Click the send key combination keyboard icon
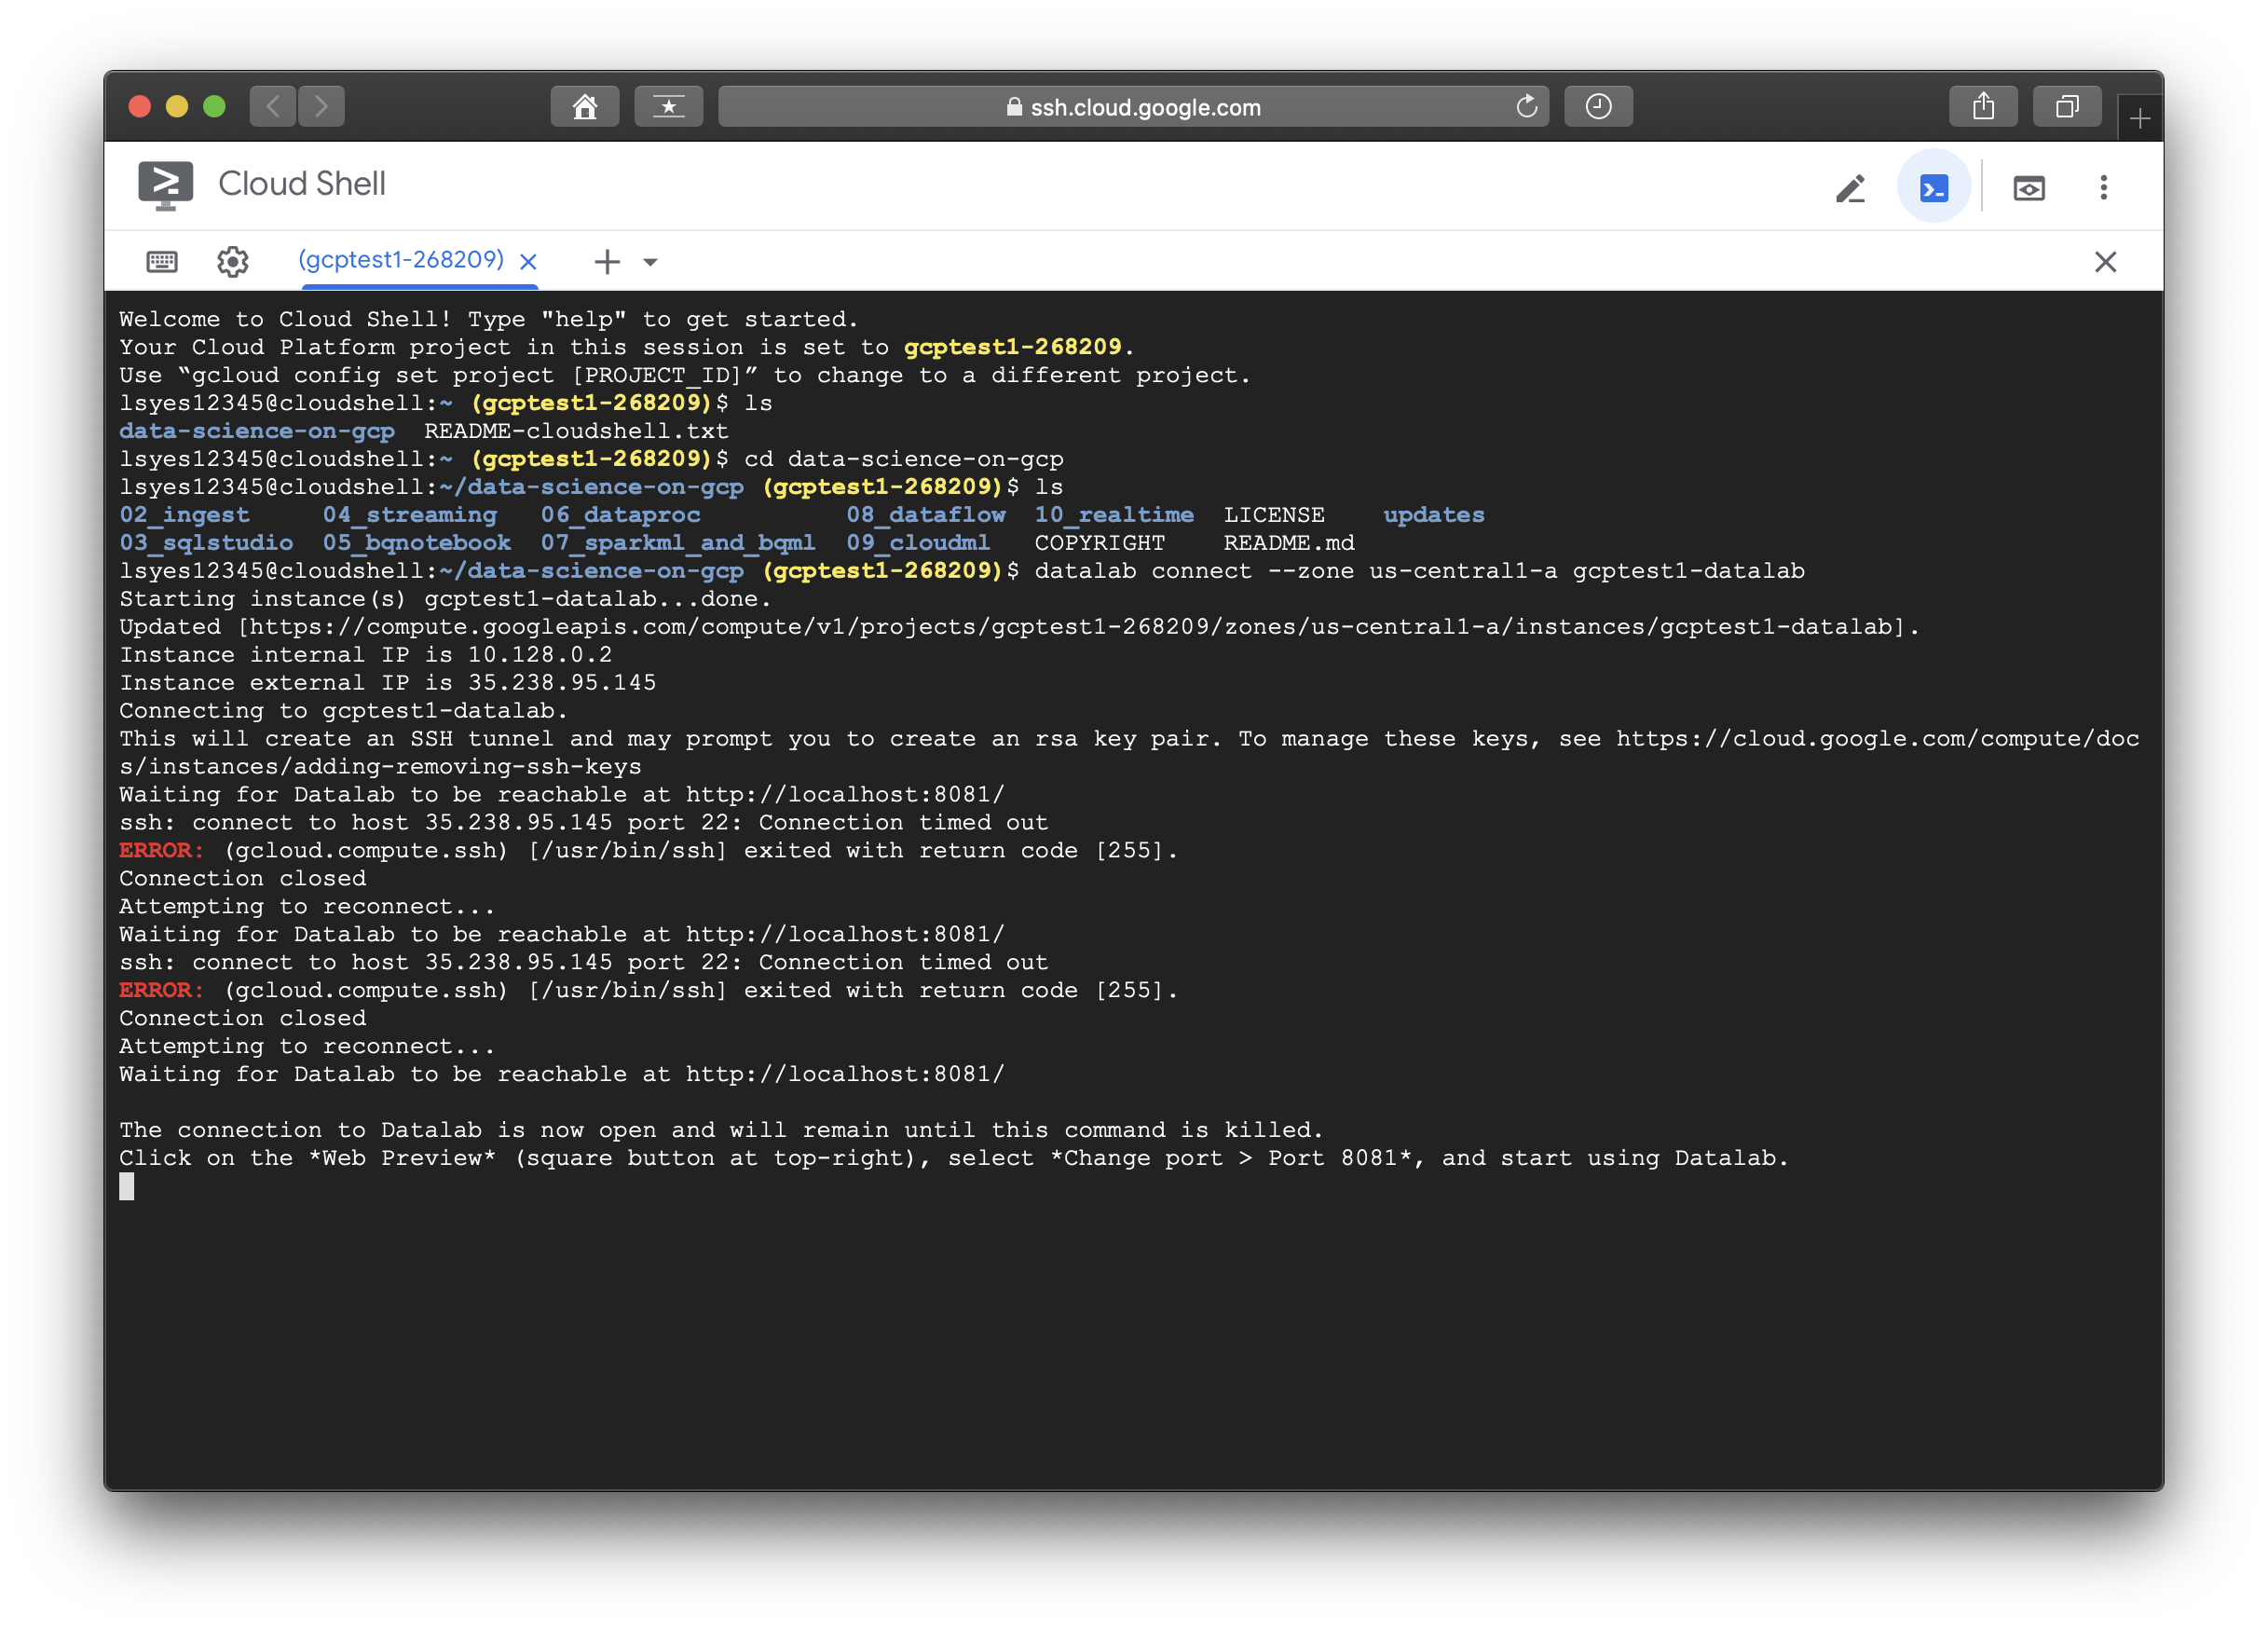The height and width of the screenshot is (1629, 2268). tap(162, 261)
